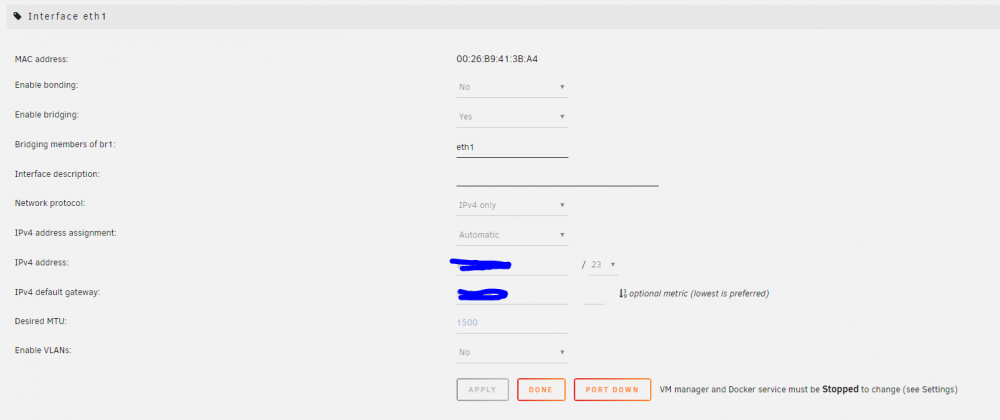Click the optional metric hint text
The image size is (1000, 420).
tap(699, 294)
